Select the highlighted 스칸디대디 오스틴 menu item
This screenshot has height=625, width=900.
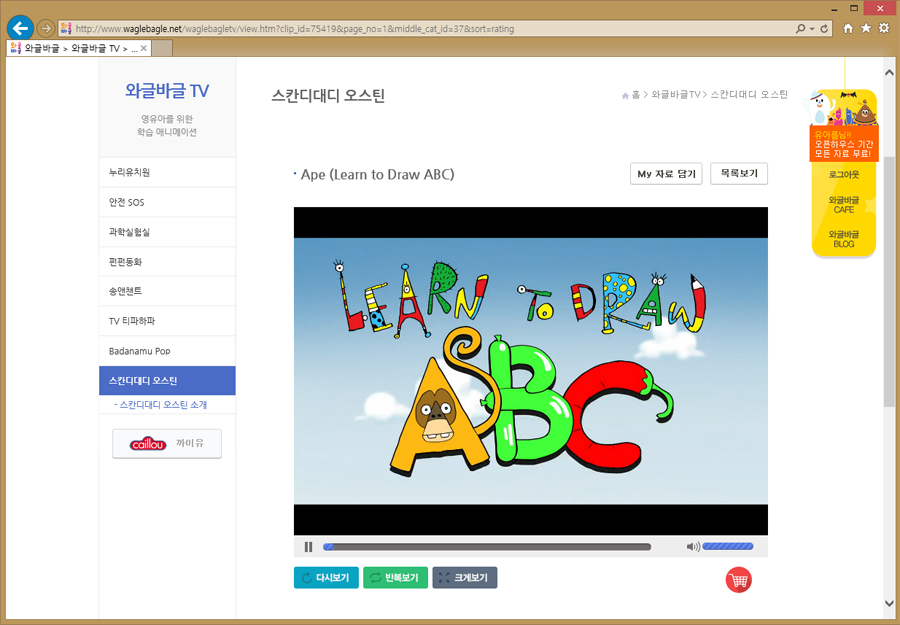pos(167,381)
